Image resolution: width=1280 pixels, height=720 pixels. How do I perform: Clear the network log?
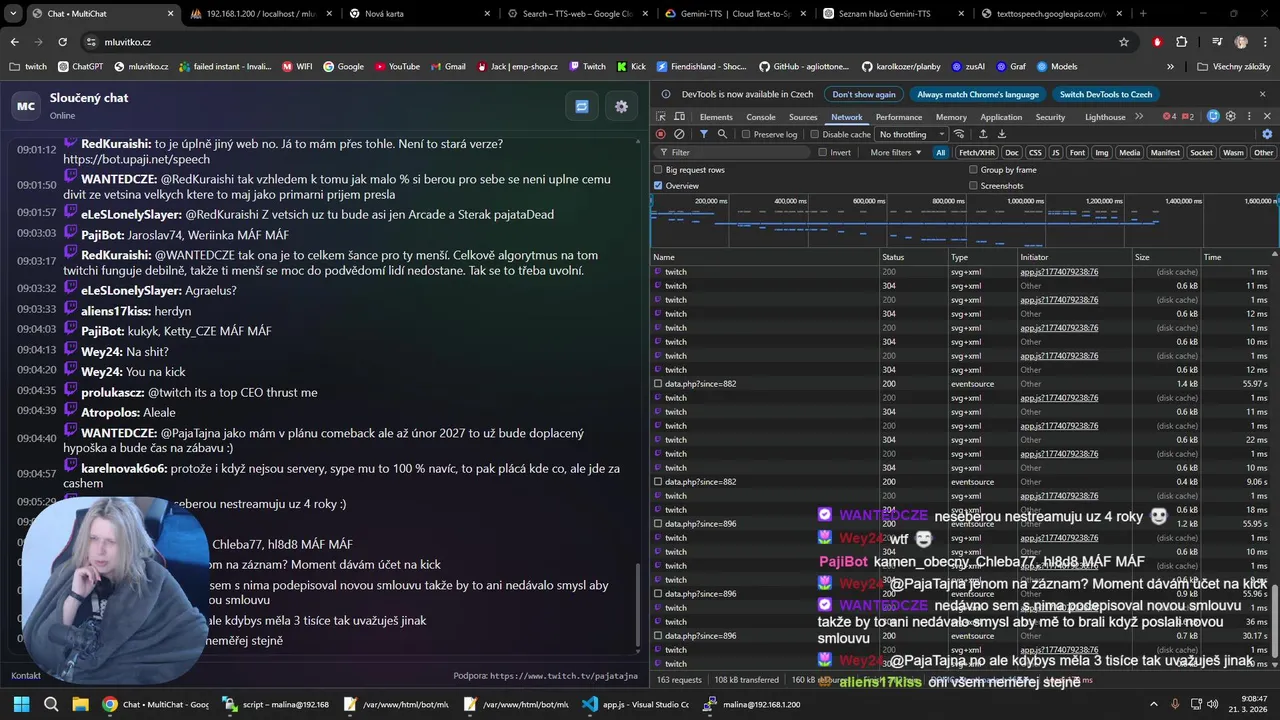679,134
